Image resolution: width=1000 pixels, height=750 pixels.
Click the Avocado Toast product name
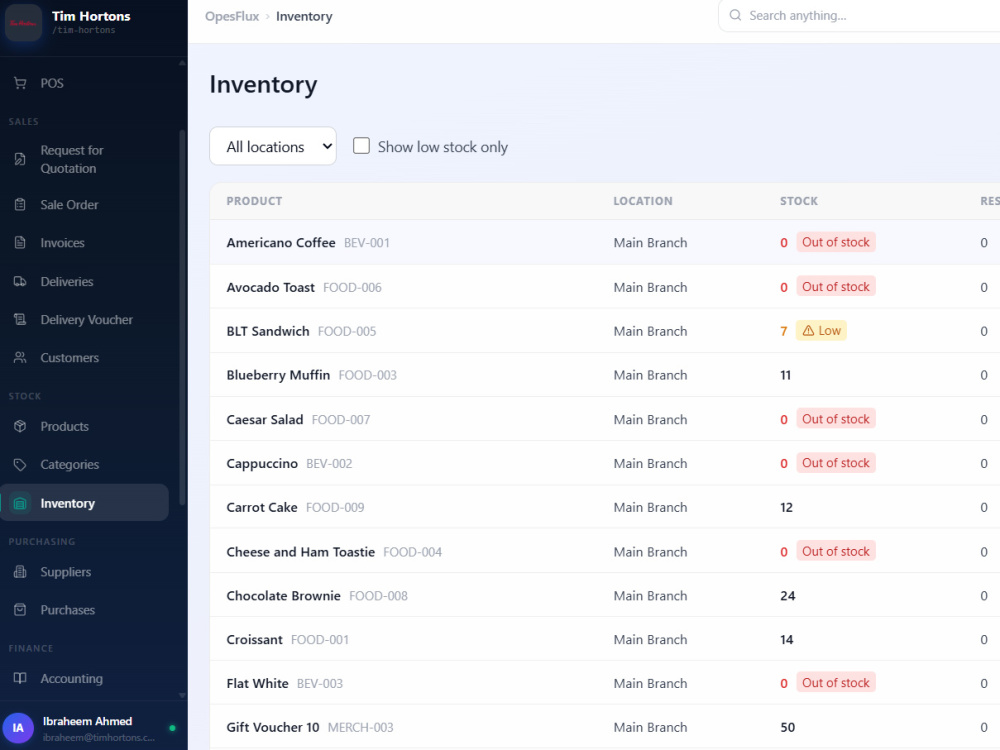pos(270,287)
